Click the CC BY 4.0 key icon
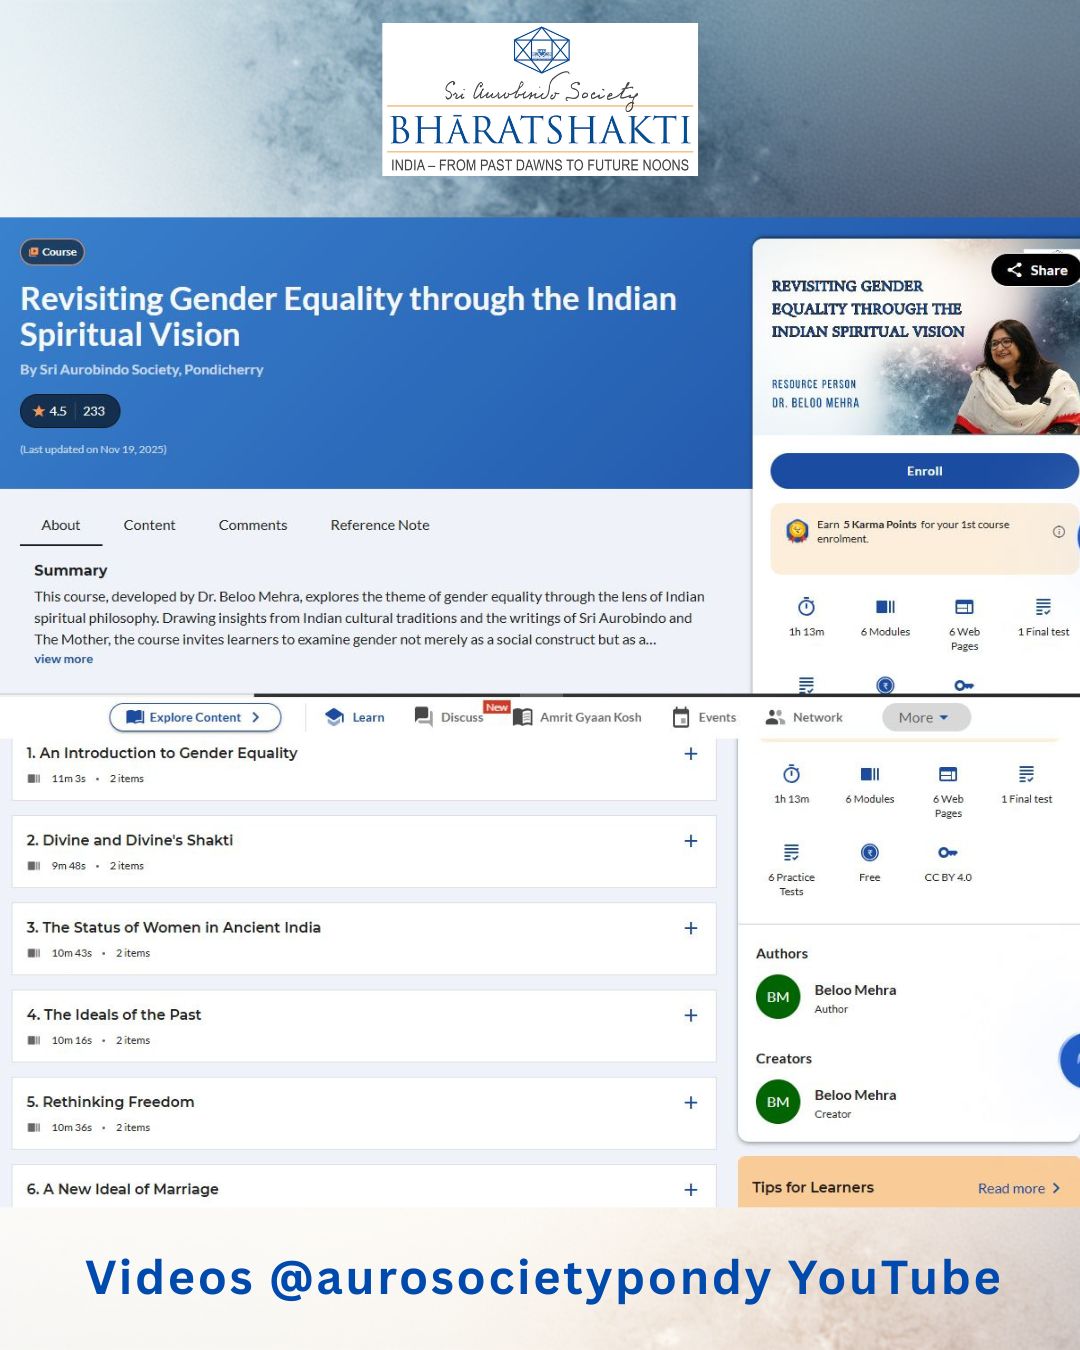 coord(948,853)
